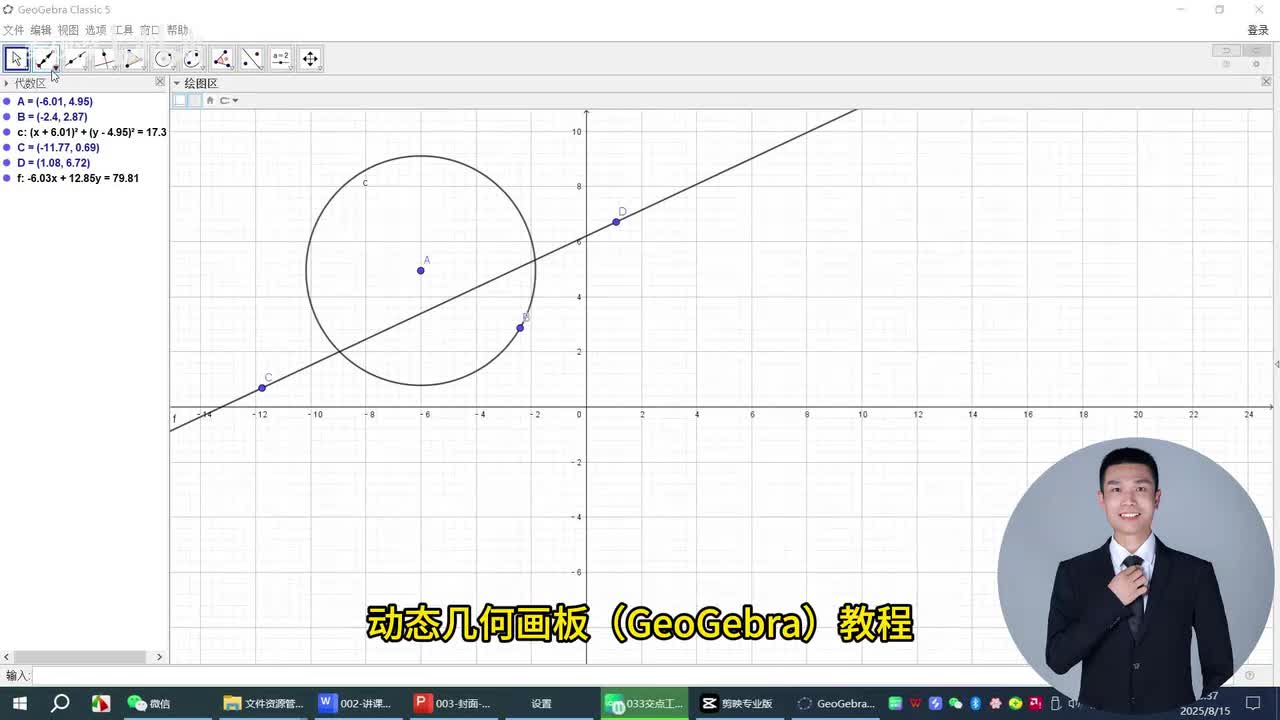The height and width of the screenshot is (720, 1280).
Task: Select the Move arrow tool
Action: click(x=17, y=59)
